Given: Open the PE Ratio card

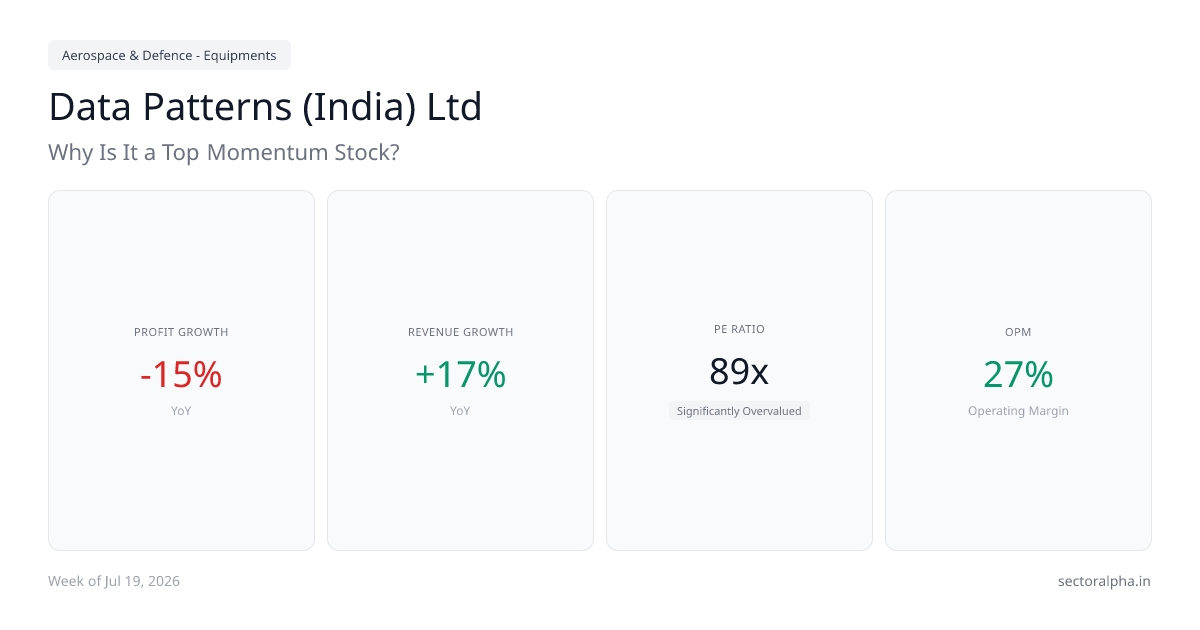Looking at the screenshot, I should click(739, 370).
